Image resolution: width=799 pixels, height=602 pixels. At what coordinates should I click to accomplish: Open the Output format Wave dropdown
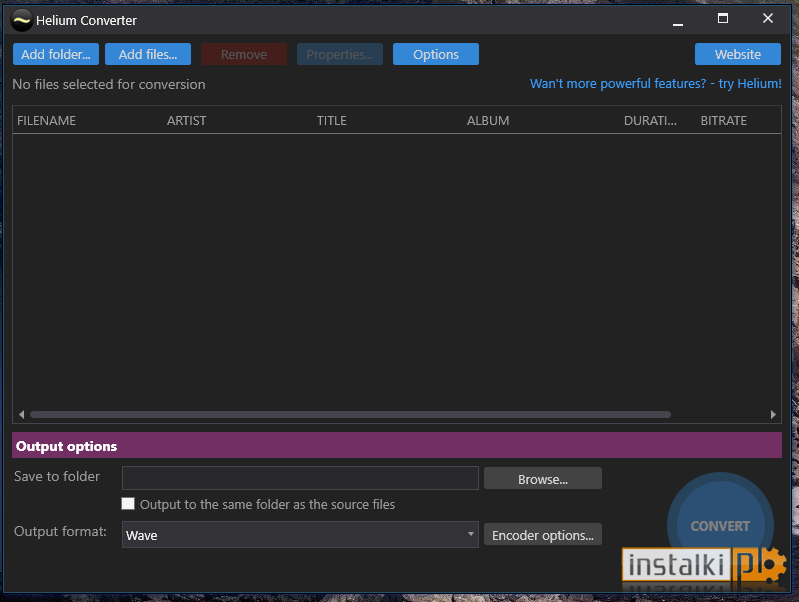point(300,535)
